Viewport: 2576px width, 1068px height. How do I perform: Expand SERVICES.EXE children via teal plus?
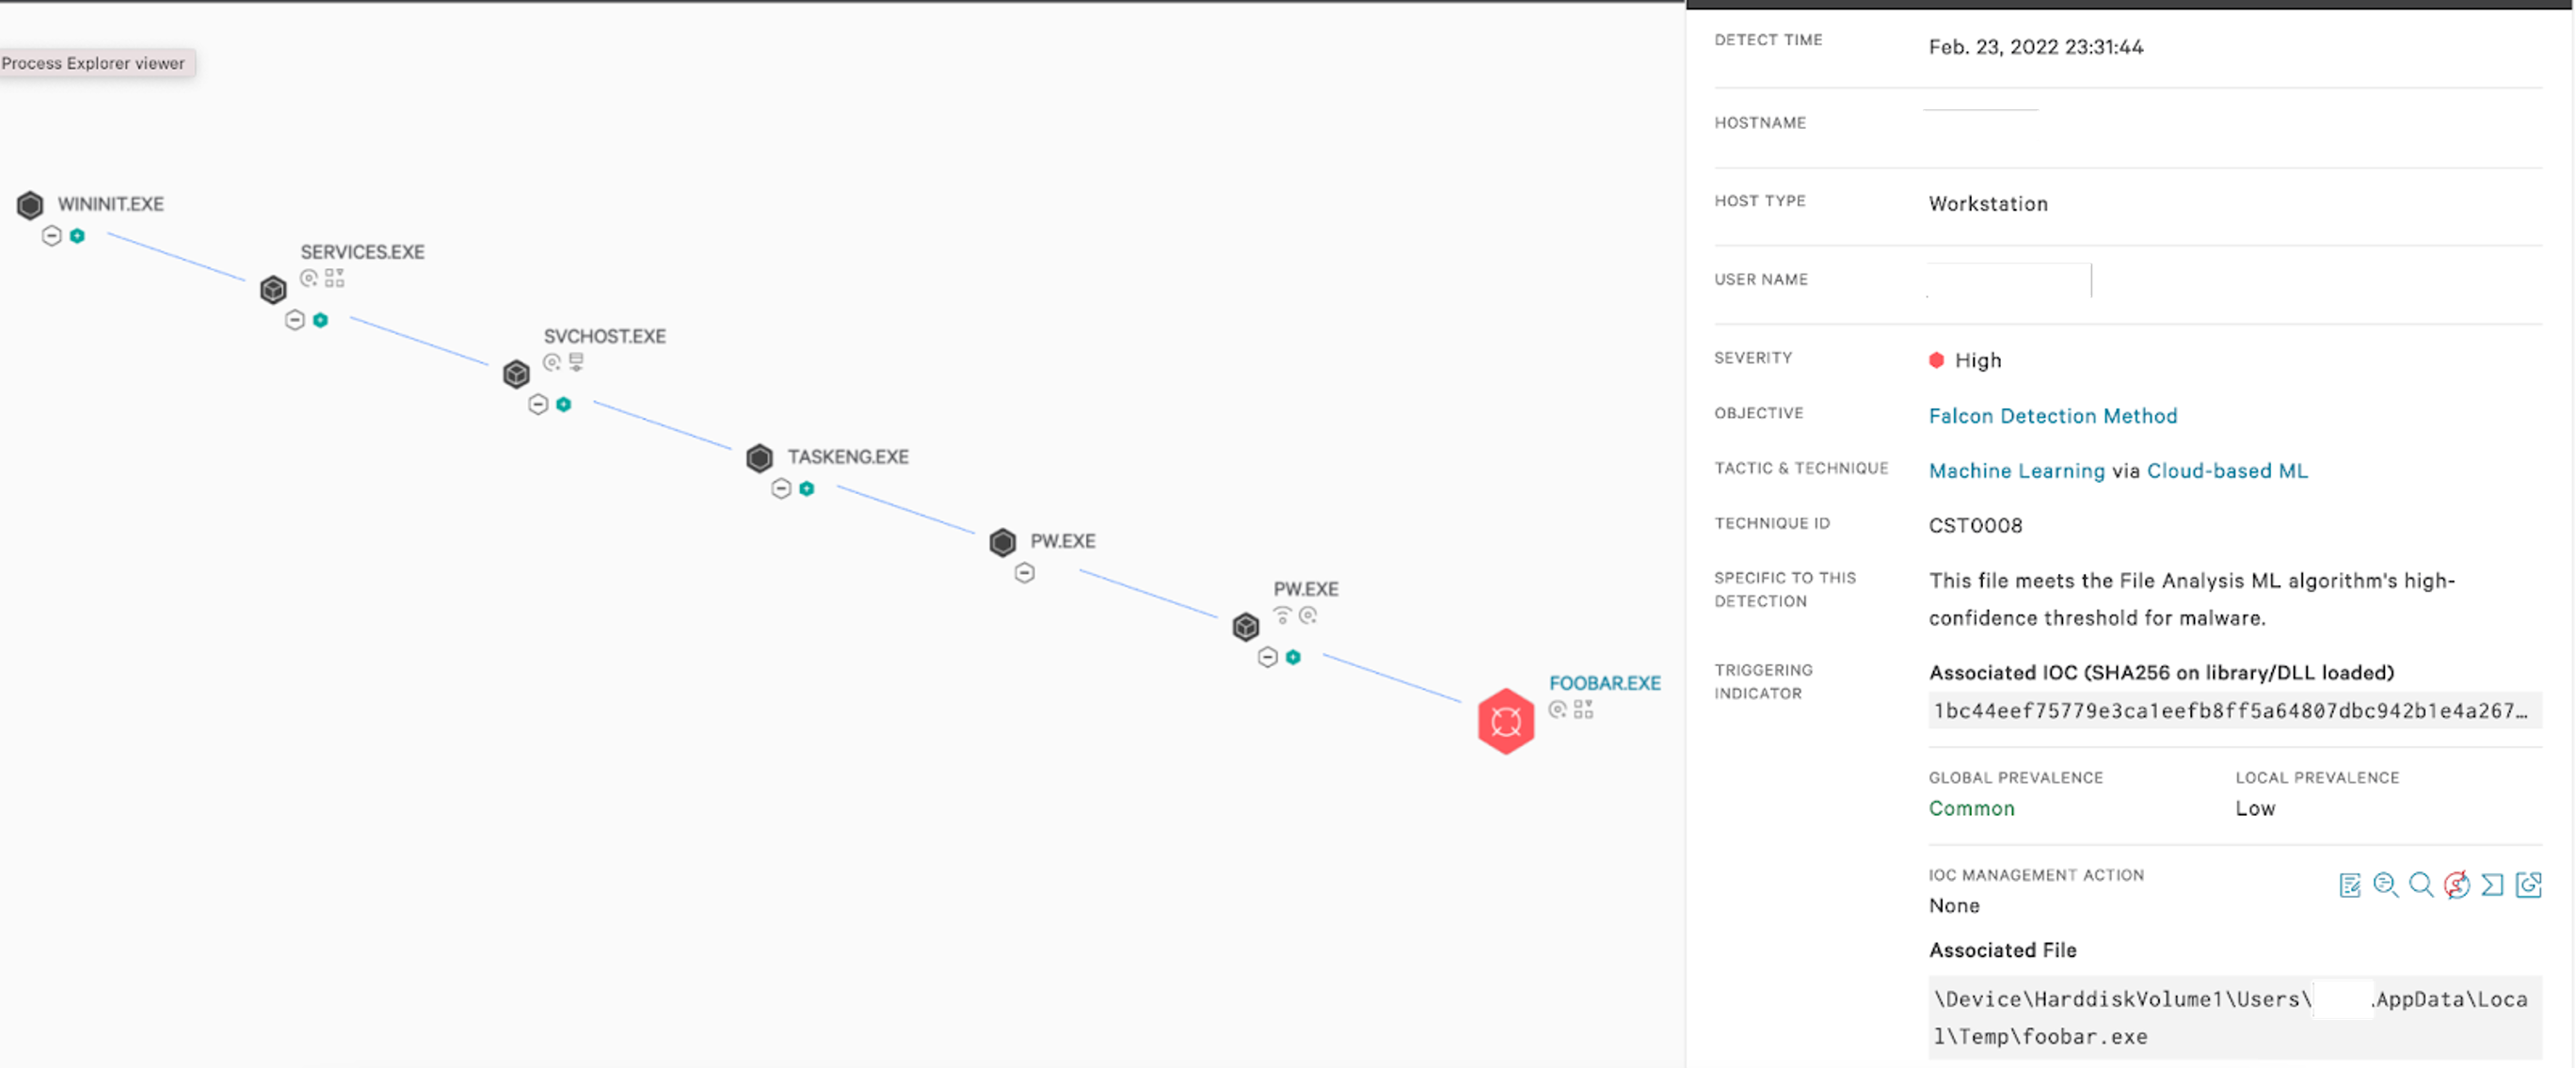click(x=320, y=320)
